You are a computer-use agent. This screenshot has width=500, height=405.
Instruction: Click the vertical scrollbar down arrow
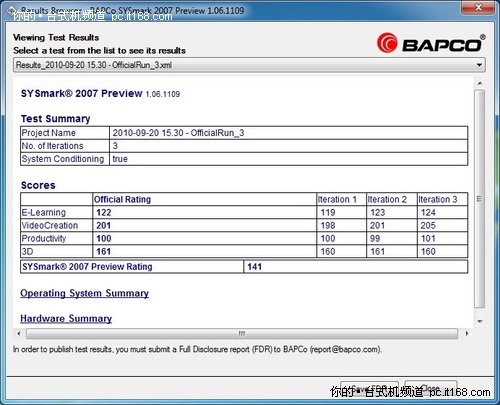[x=480, y=321]
